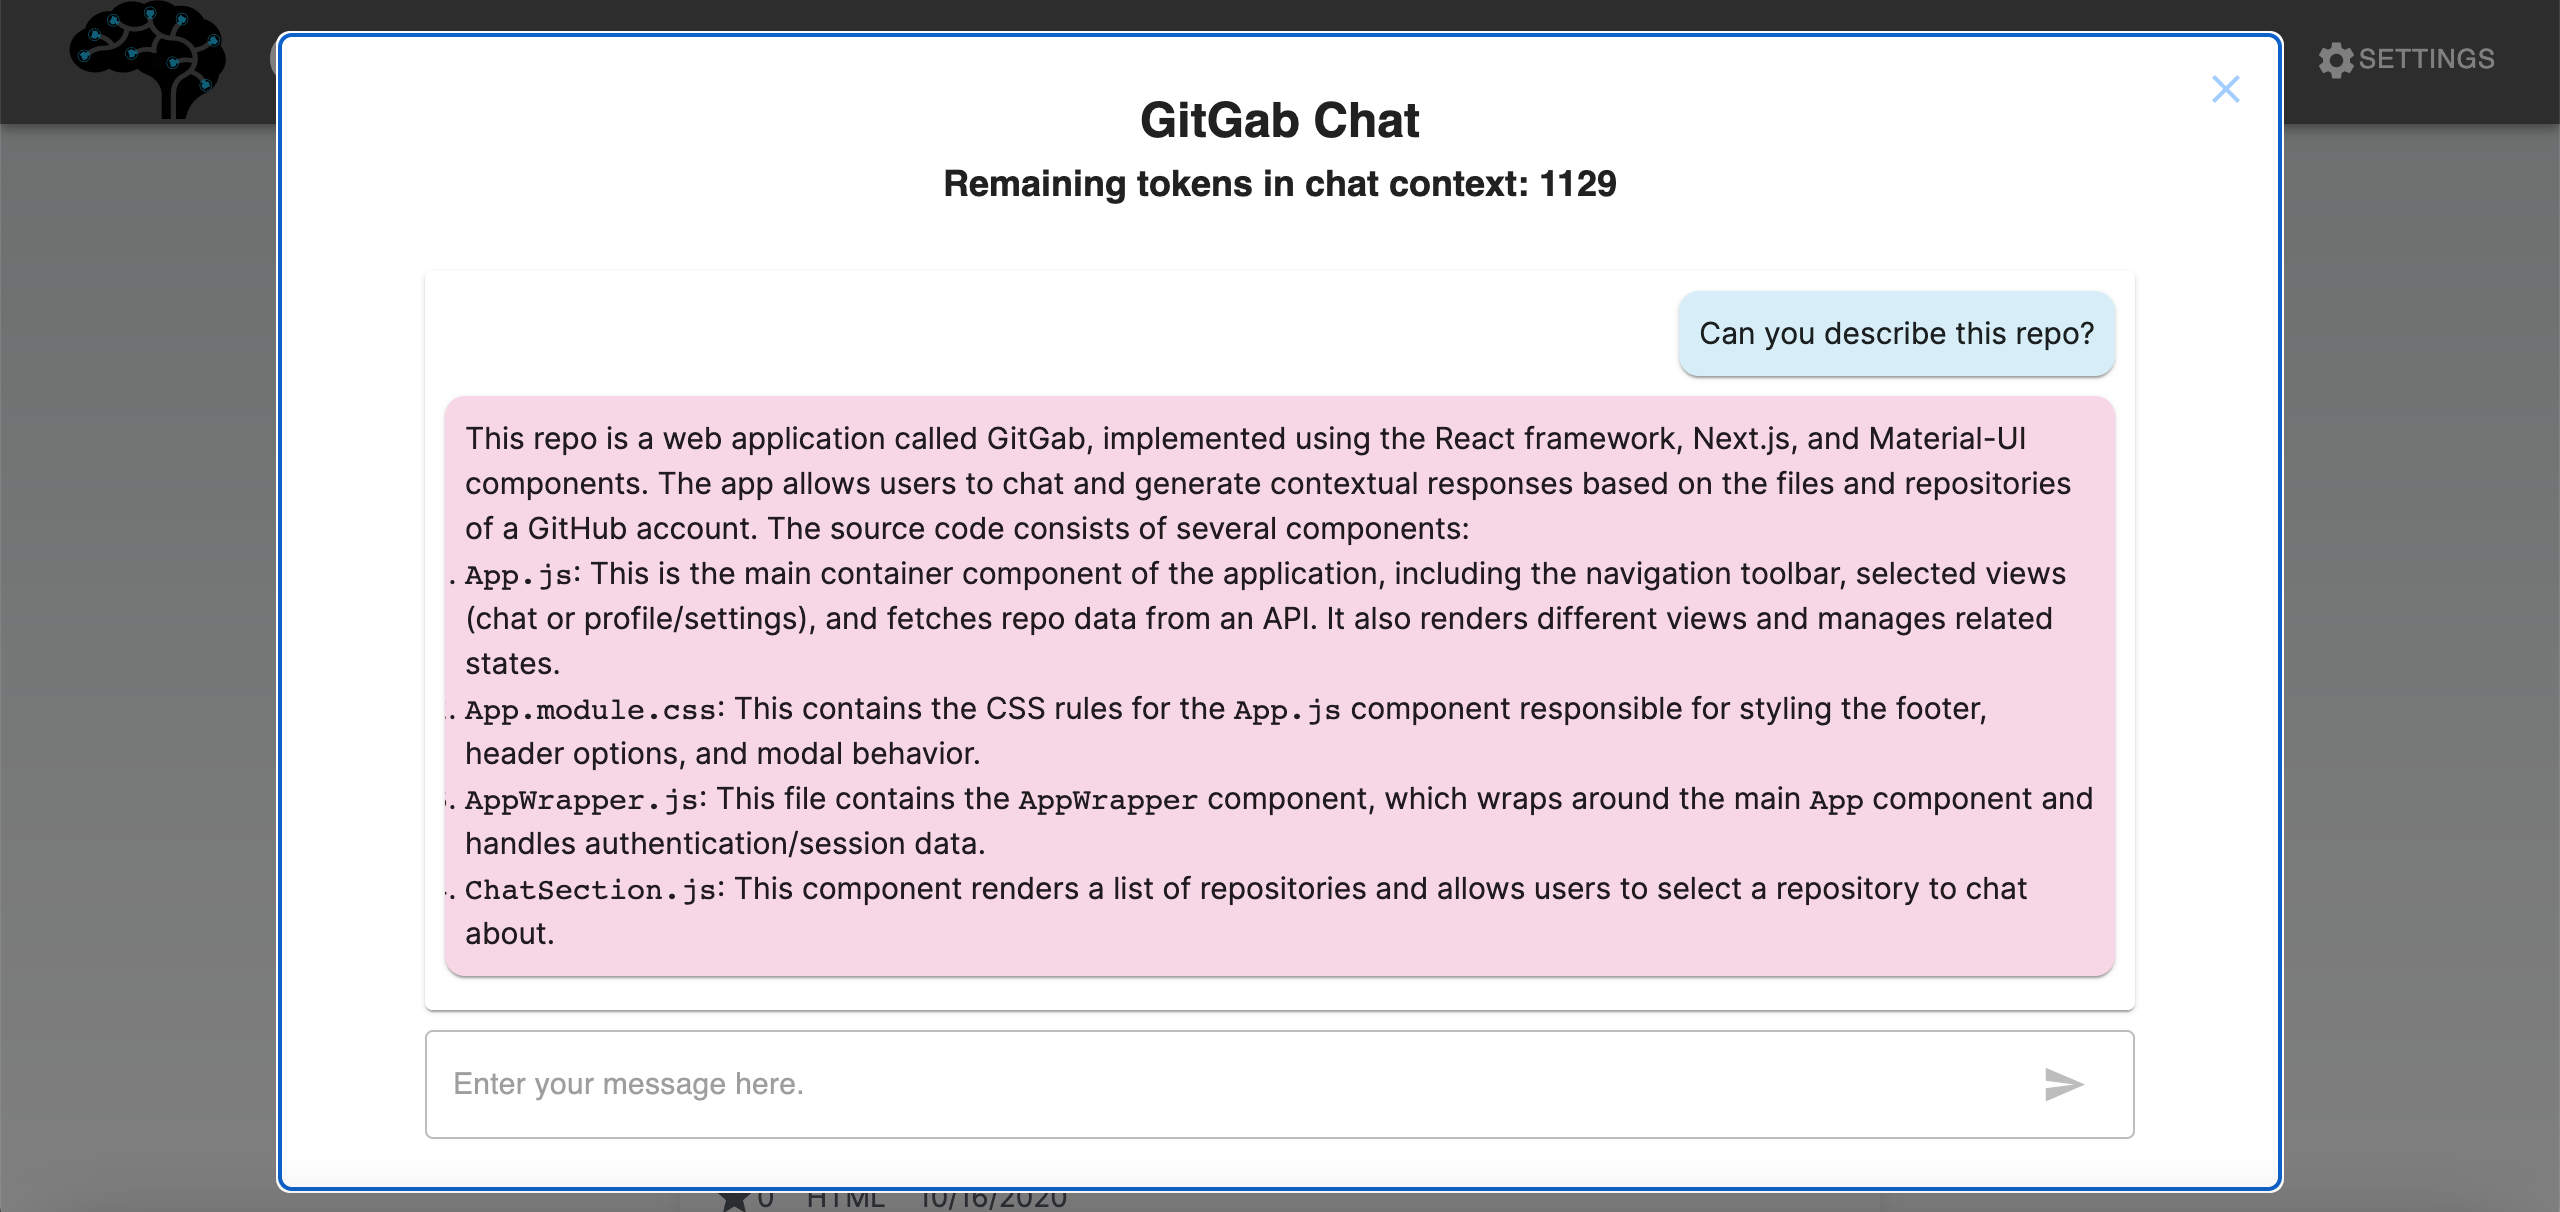Click the settings gear icon
Viewport: 2560px width, 1212px height.
pos(2335,60)
